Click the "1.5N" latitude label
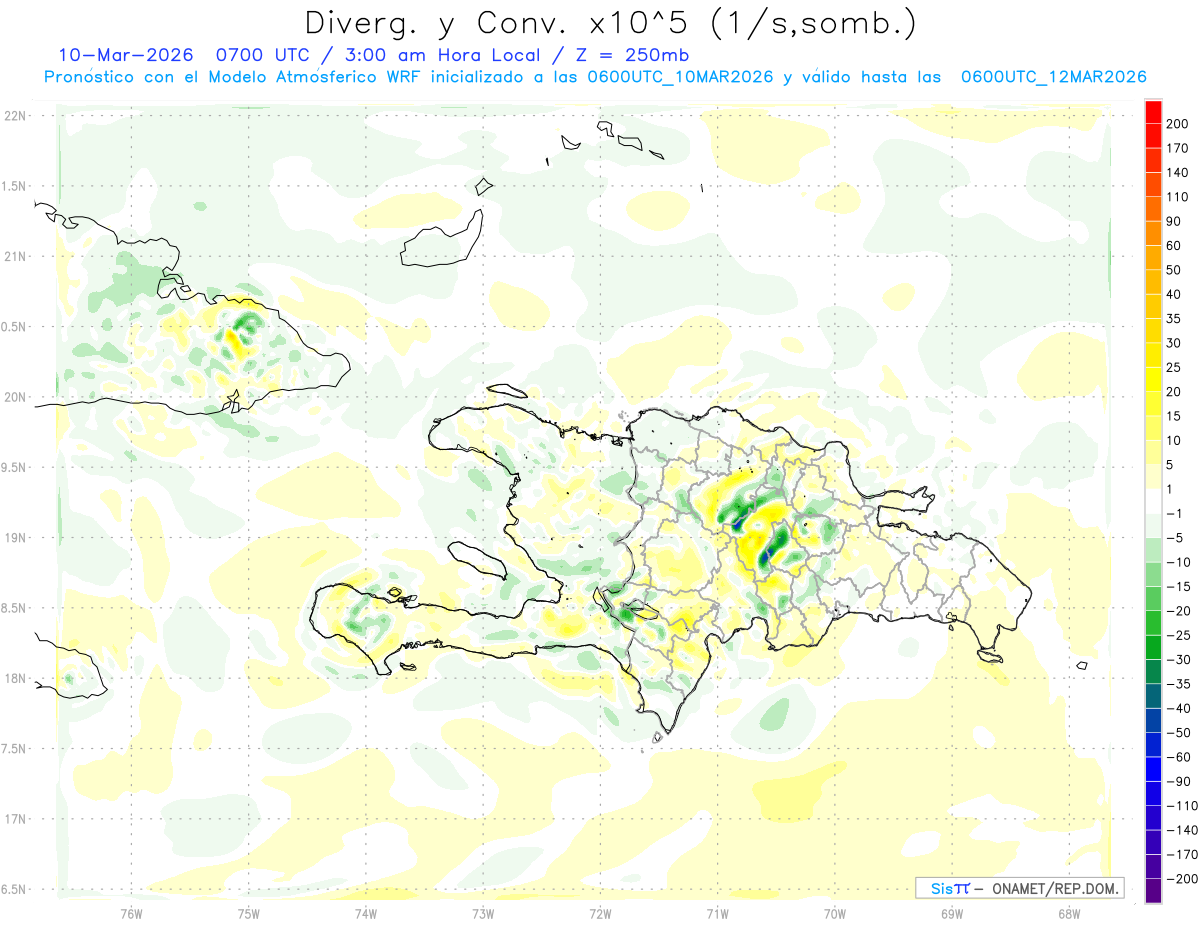Viewport: 1200px width, 927px height. 15,186
